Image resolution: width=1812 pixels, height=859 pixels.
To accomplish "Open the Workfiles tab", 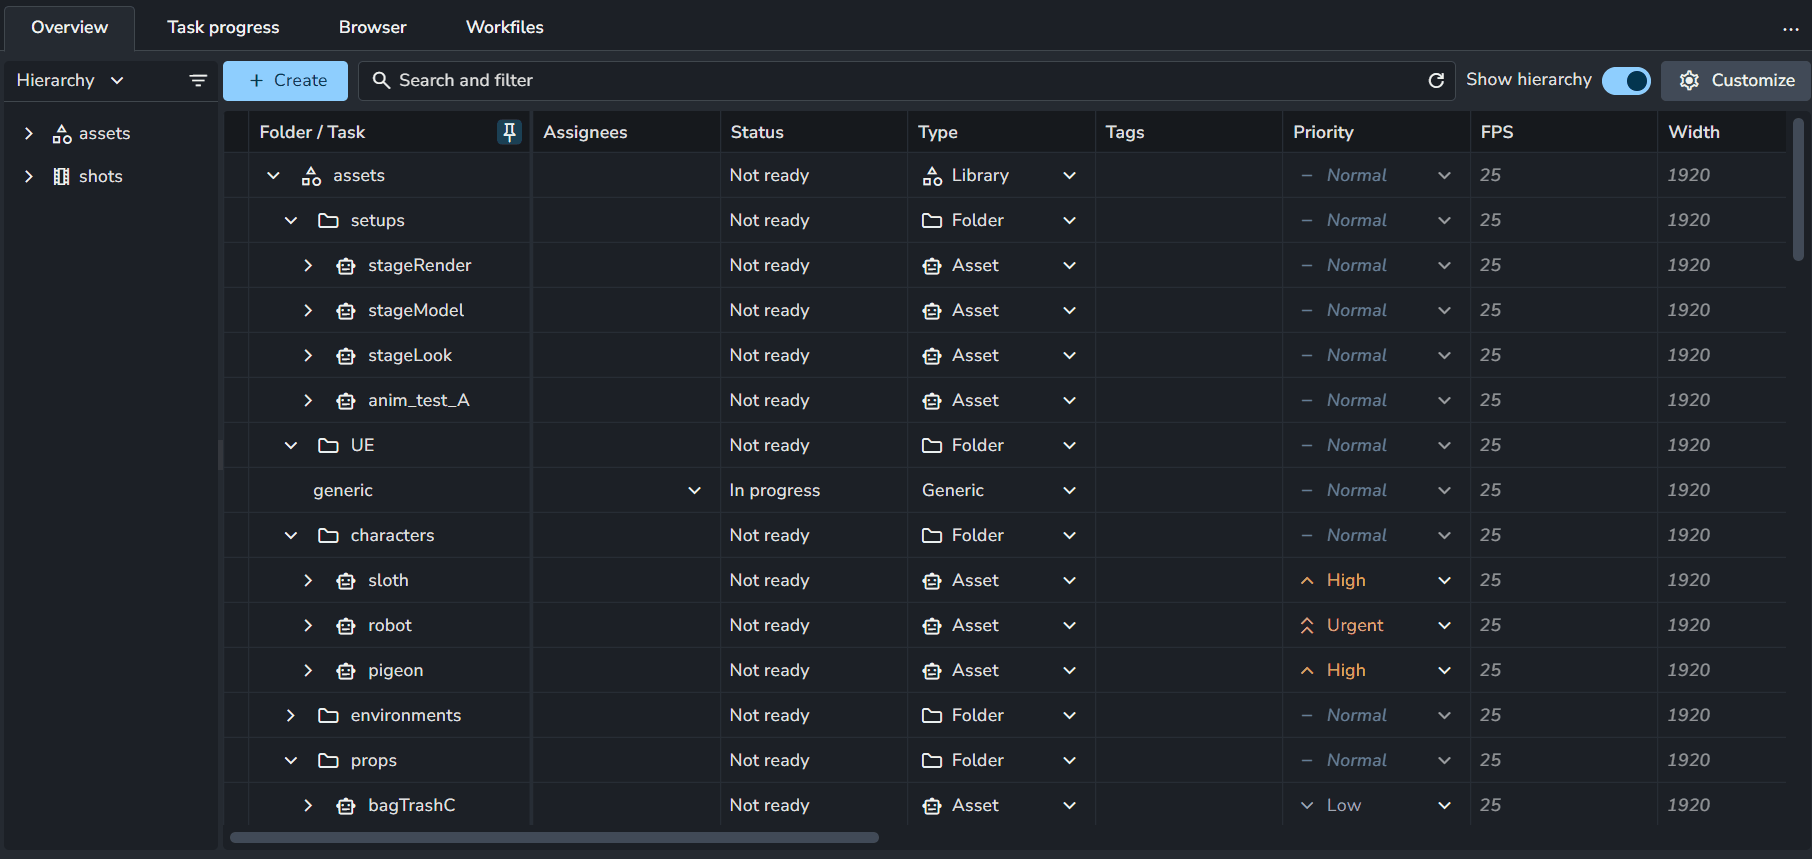I will 504,27.
